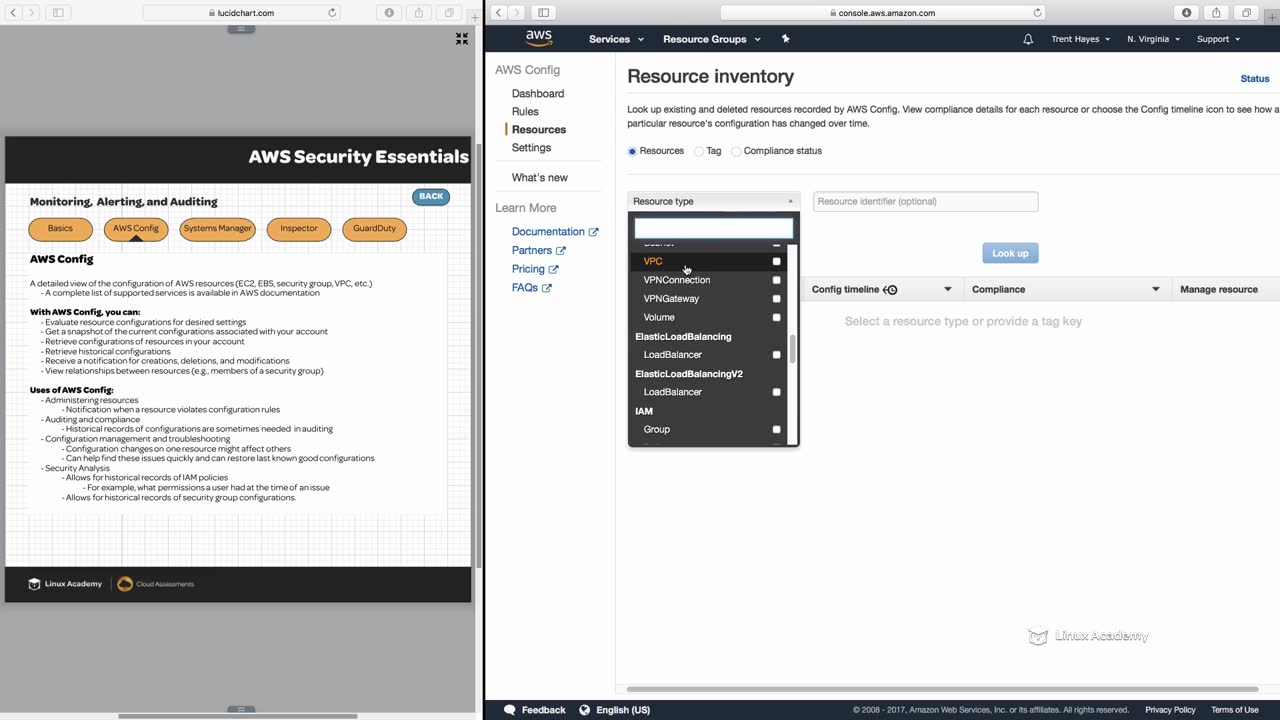Check the IAM Group checkbox
This screenshot has height=720, width=1280.
click(776, 430)
